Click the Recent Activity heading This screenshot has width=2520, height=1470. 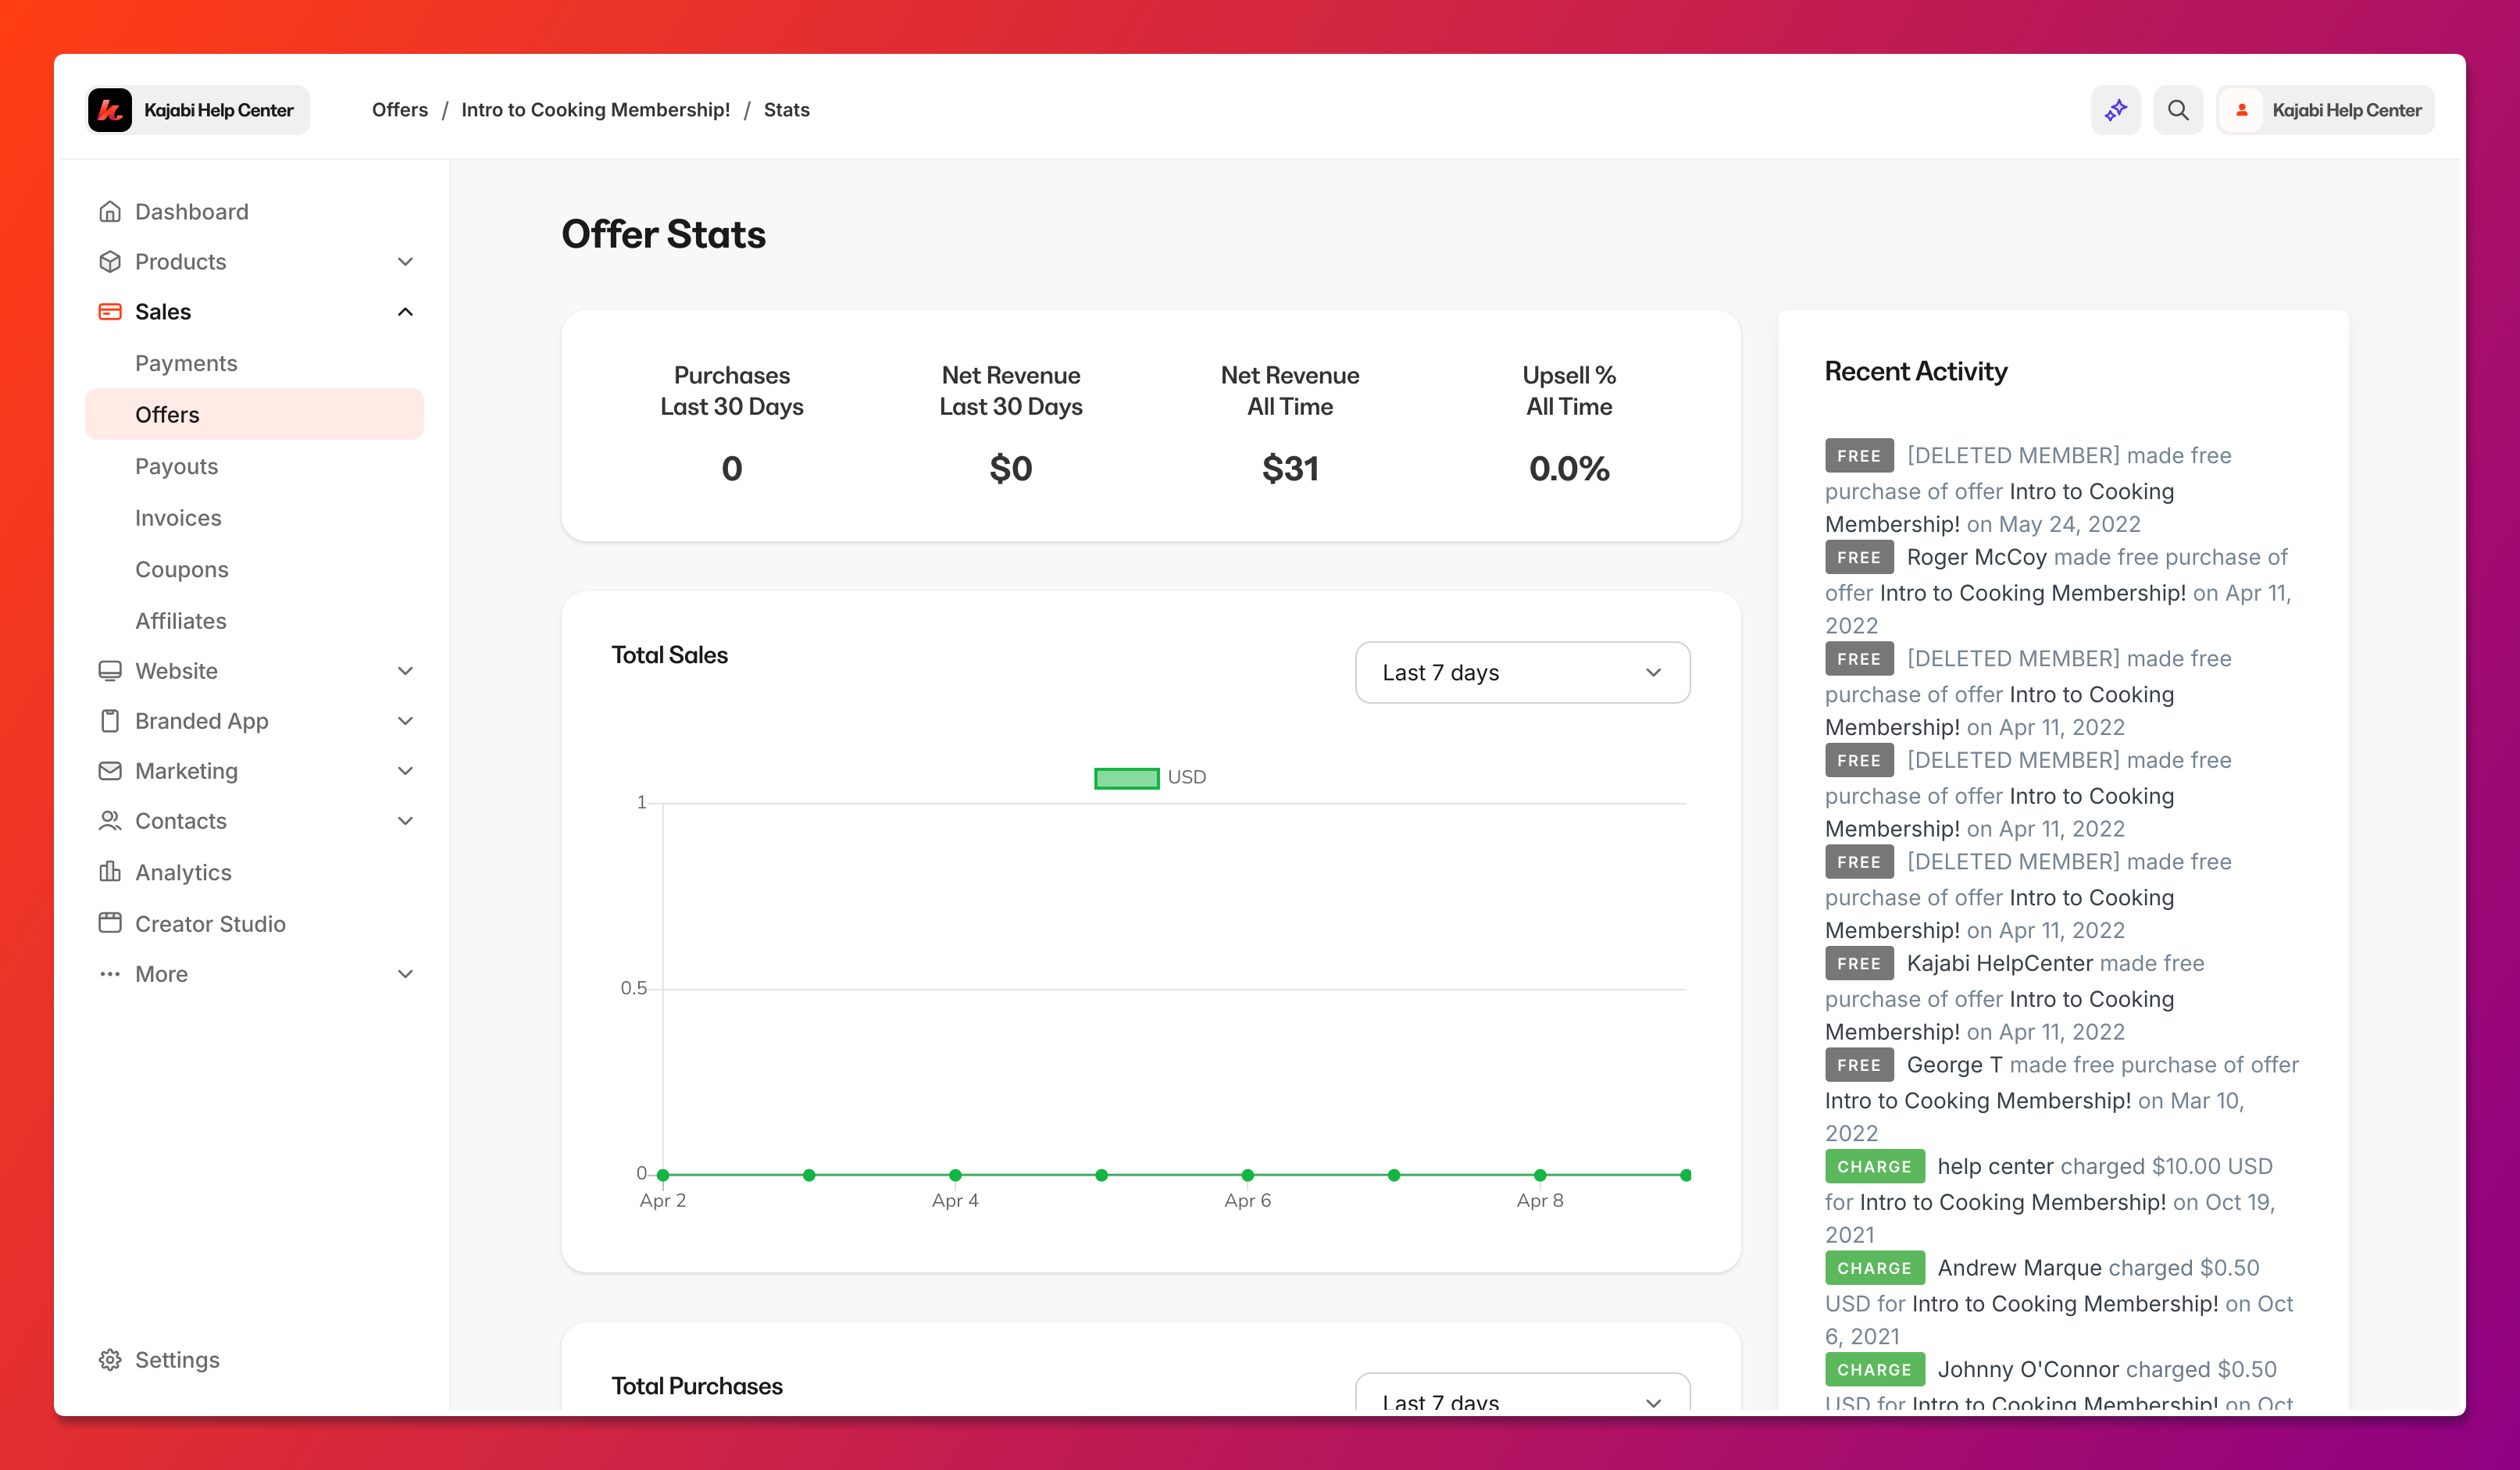pyautogui.click(x=1915, y=372)
